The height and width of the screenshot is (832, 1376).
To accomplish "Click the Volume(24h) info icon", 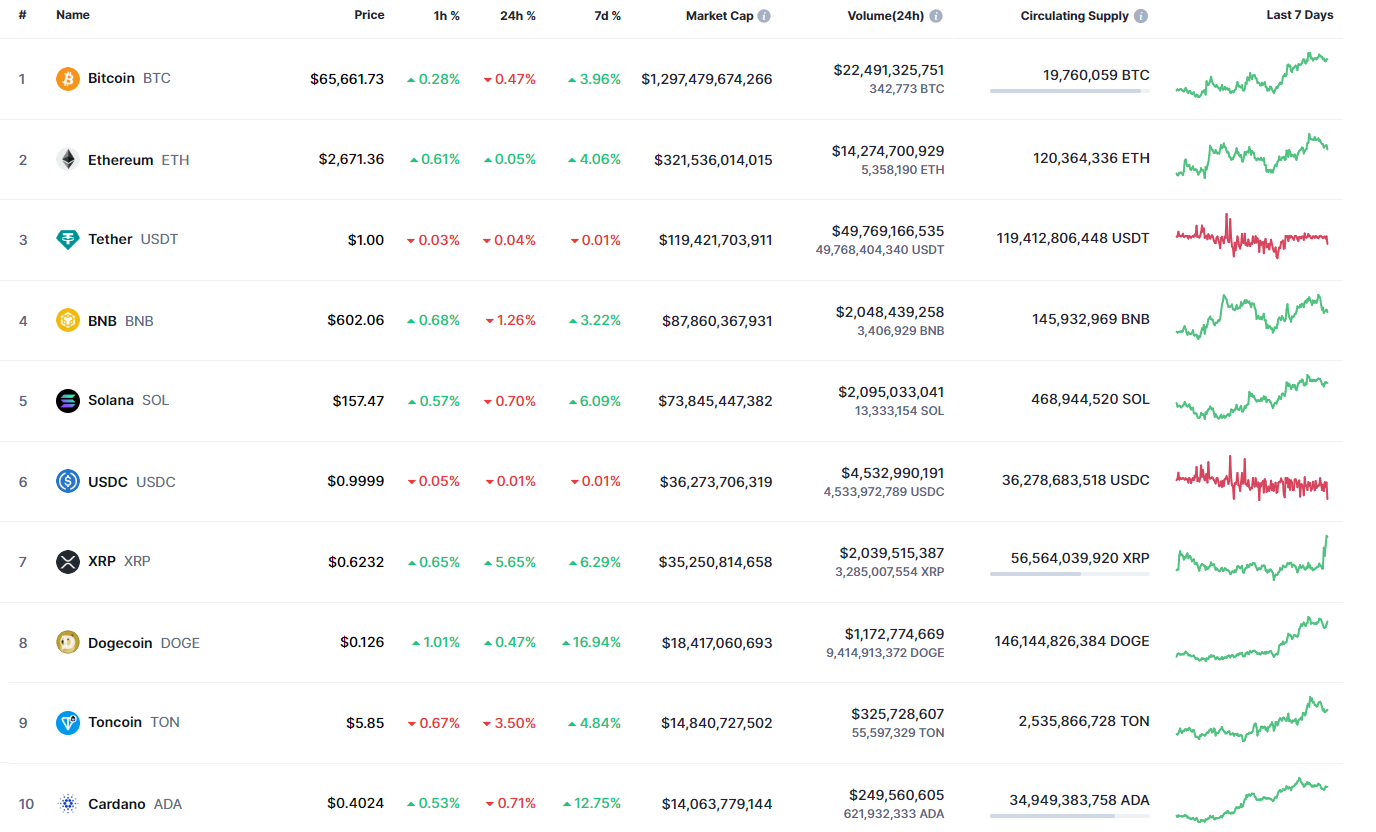I will pyautogui.click(x=936, y=16).
